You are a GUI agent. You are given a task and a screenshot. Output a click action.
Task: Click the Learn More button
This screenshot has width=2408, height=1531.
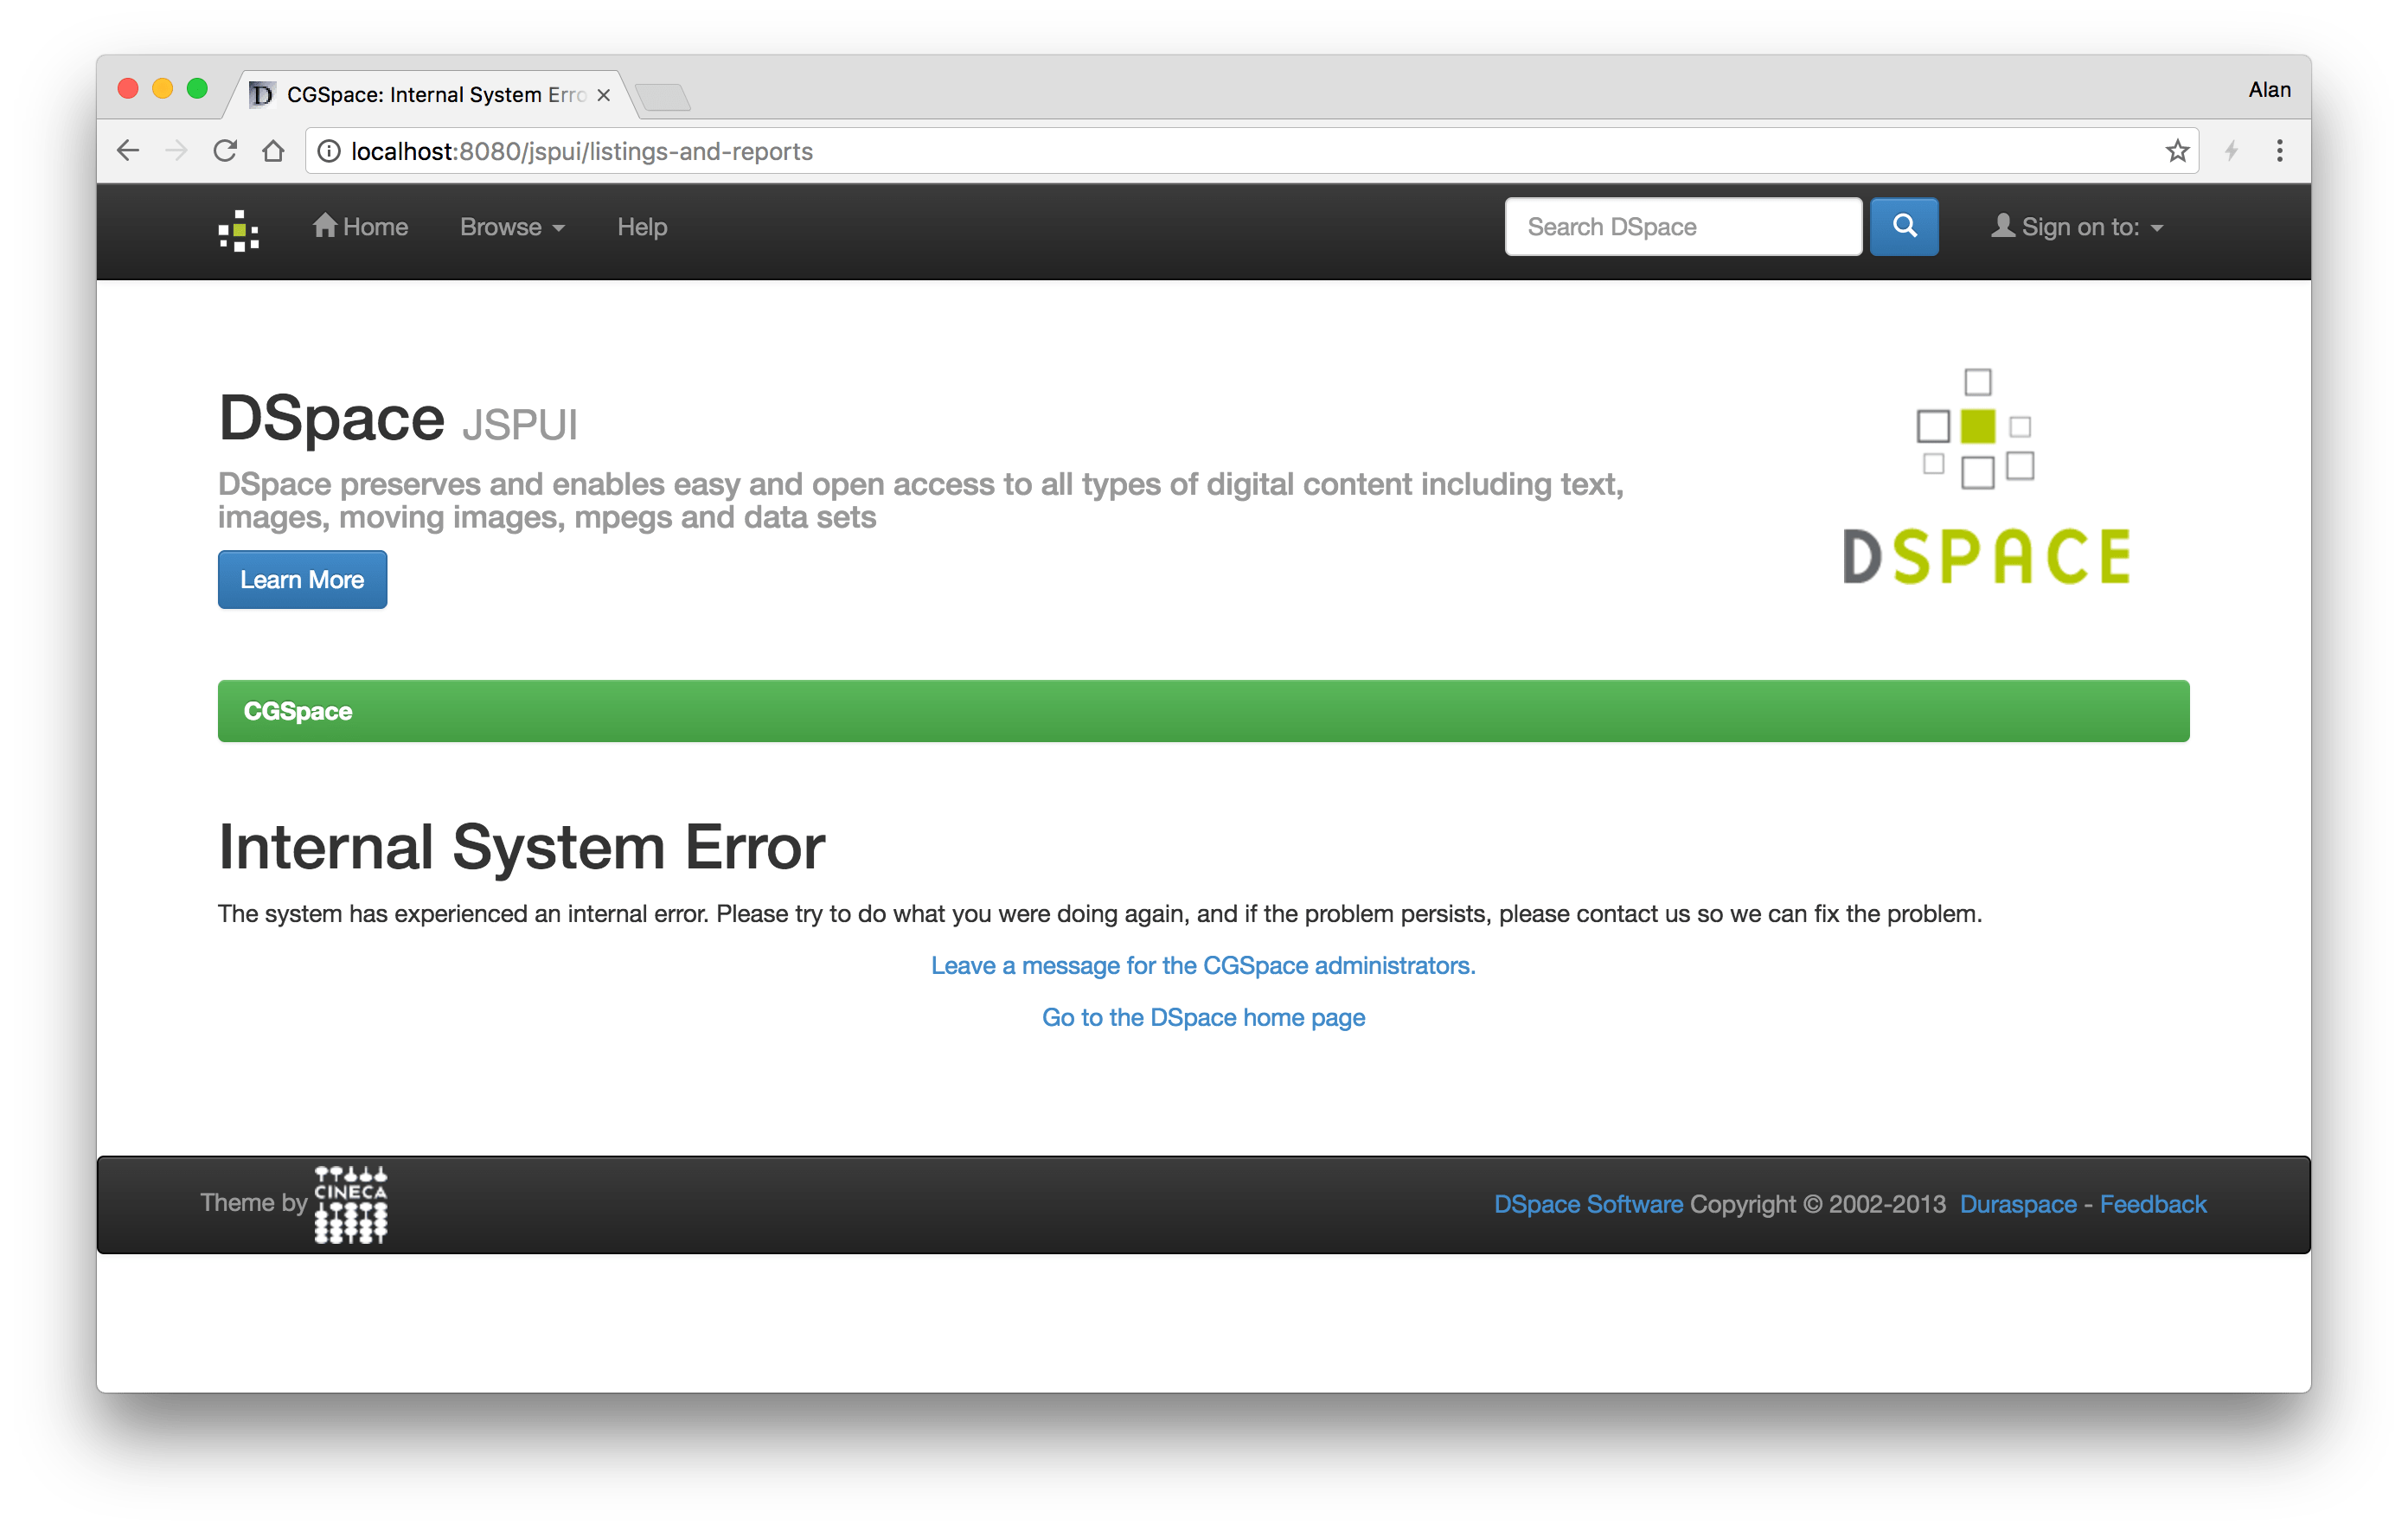(302, 580)
